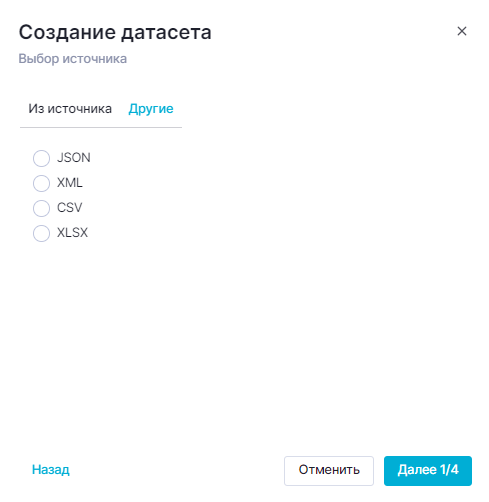Cancel dataset creation
Viewport: 489px width, 502px height.
tap(329, 471)
